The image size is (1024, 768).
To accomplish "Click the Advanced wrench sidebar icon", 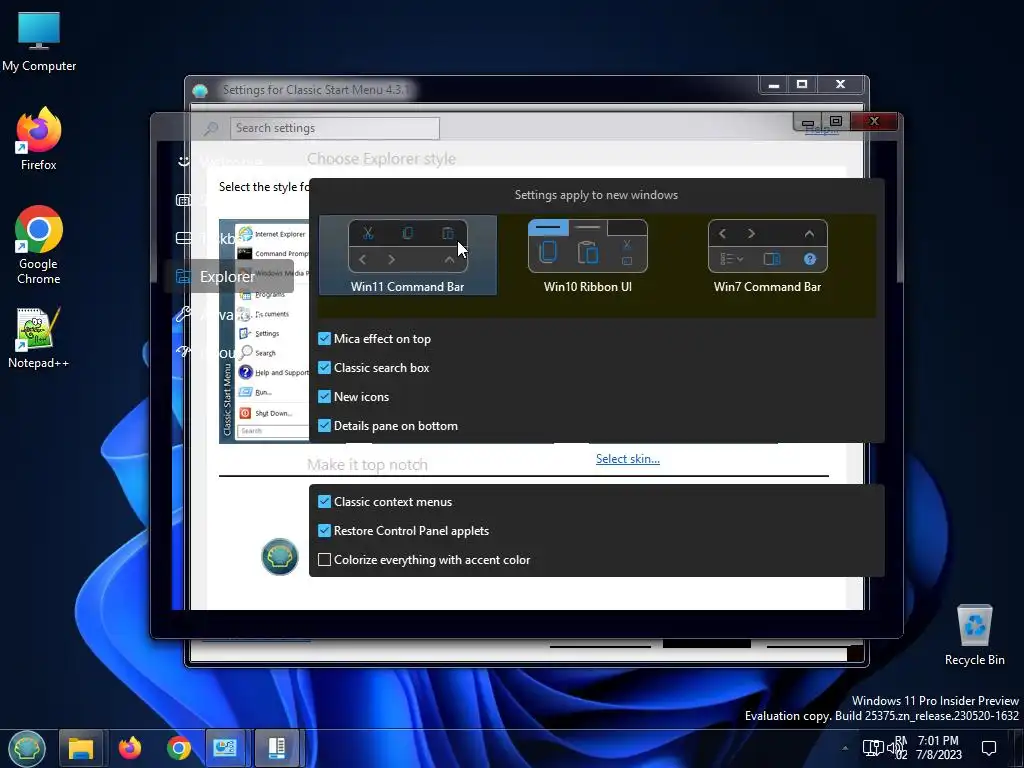I will click(x=184, y=314).
